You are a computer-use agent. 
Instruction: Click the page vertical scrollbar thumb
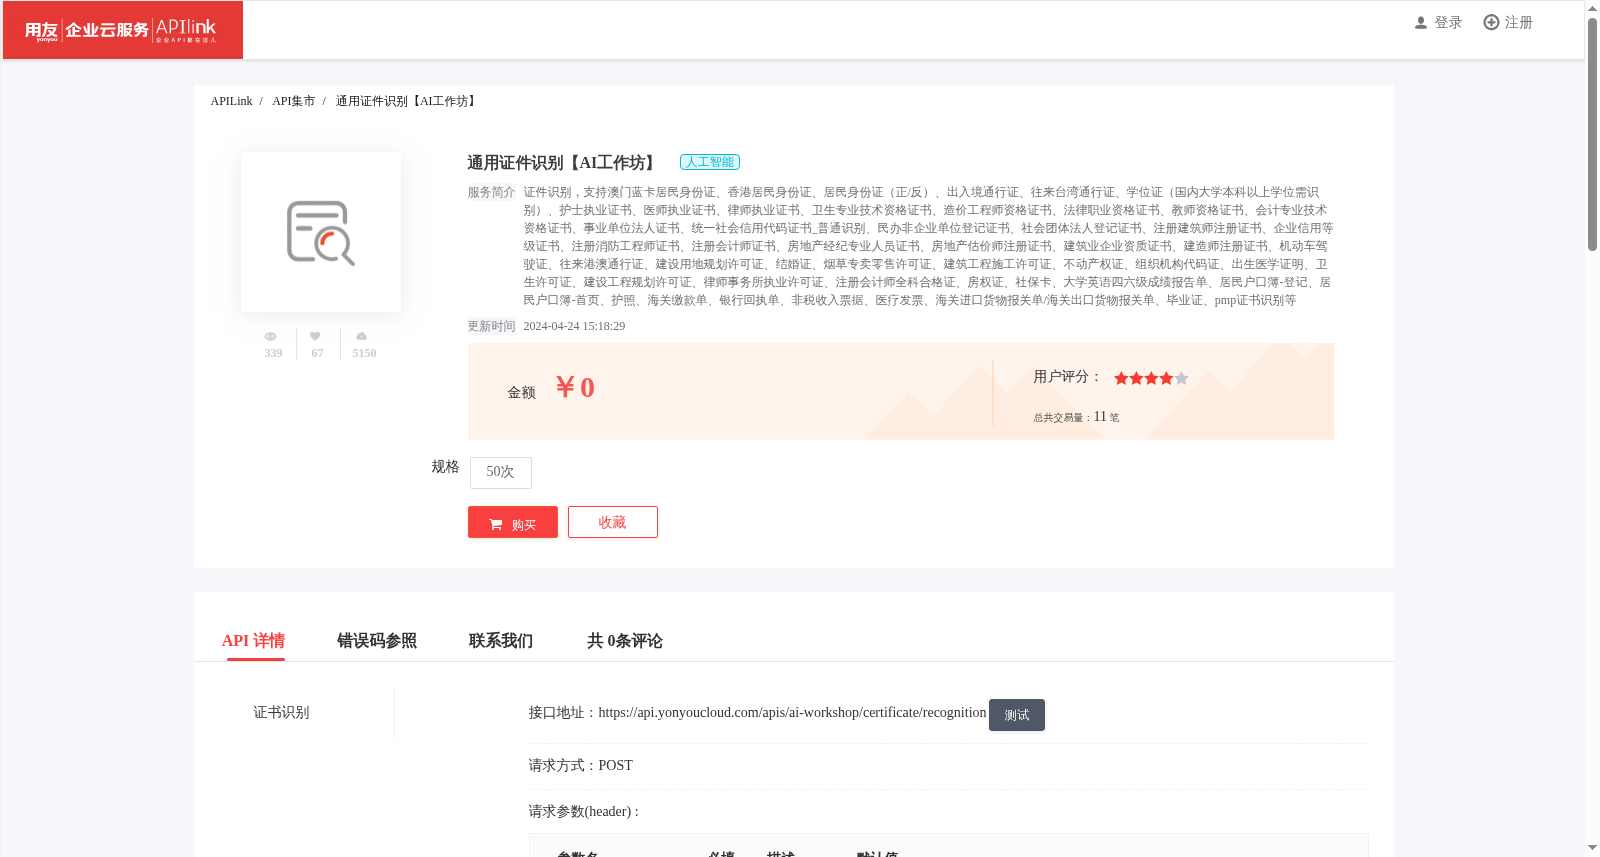tap(1592, 133)
